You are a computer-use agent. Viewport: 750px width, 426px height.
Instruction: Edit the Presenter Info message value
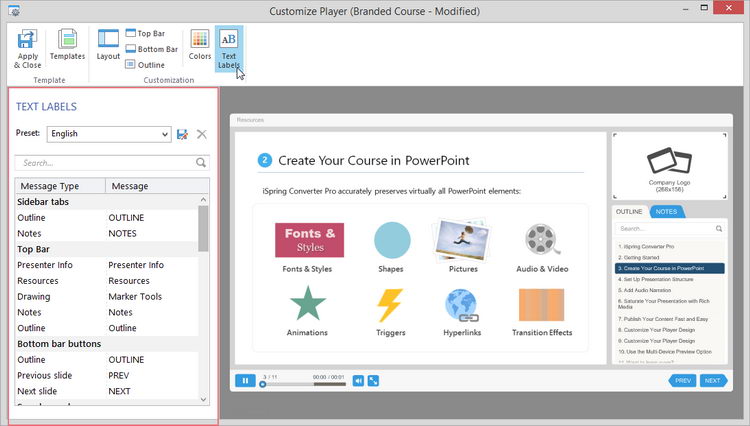pyautogui.click(x=136, y=265)
